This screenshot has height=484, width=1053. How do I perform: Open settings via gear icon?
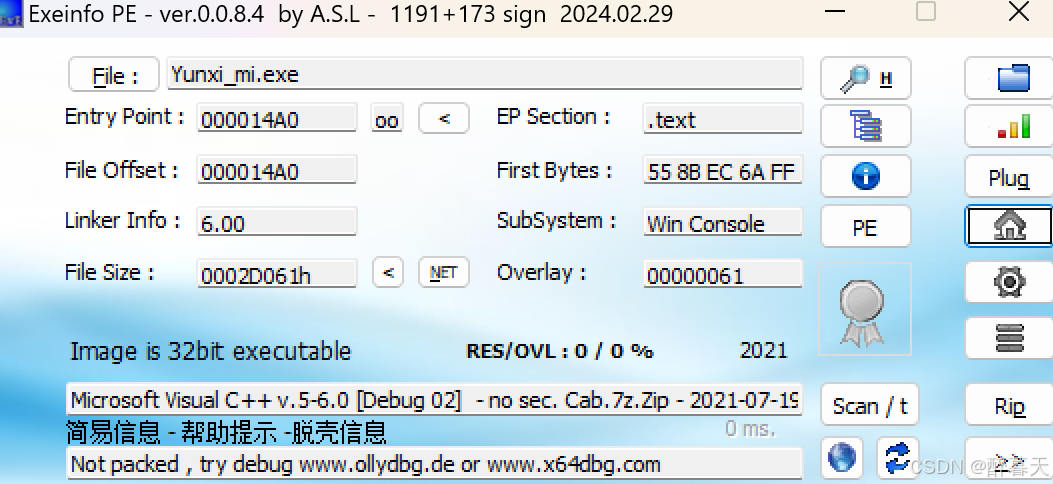tap(1009, 282)
